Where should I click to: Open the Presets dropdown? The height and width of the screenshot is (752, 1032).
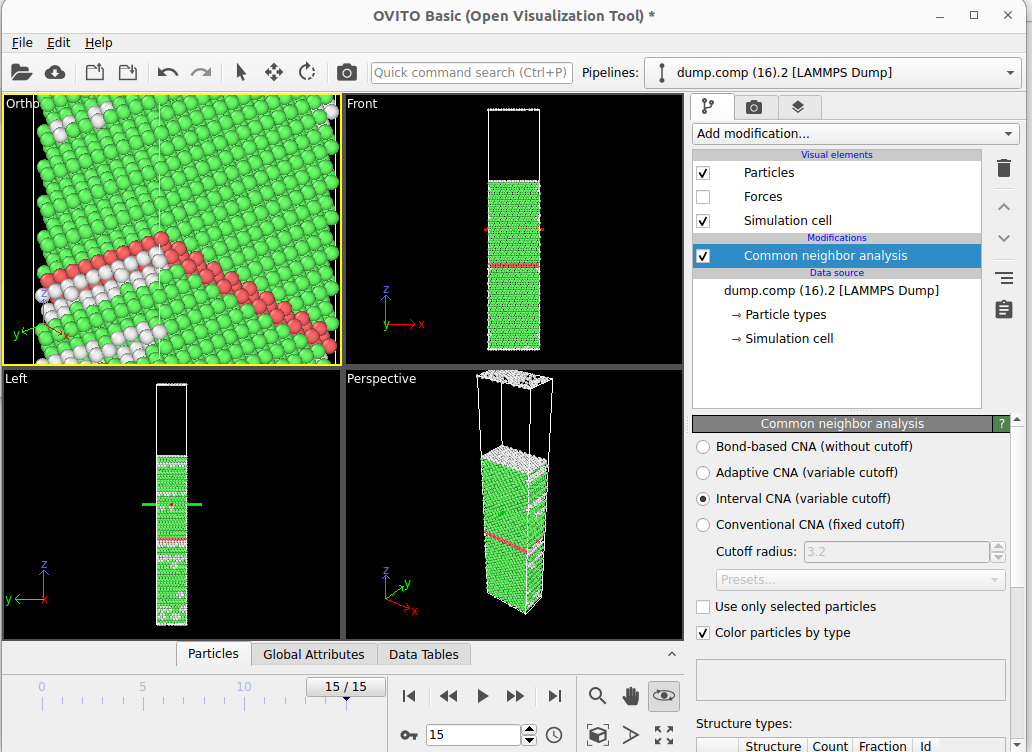(x=860, y=580)
